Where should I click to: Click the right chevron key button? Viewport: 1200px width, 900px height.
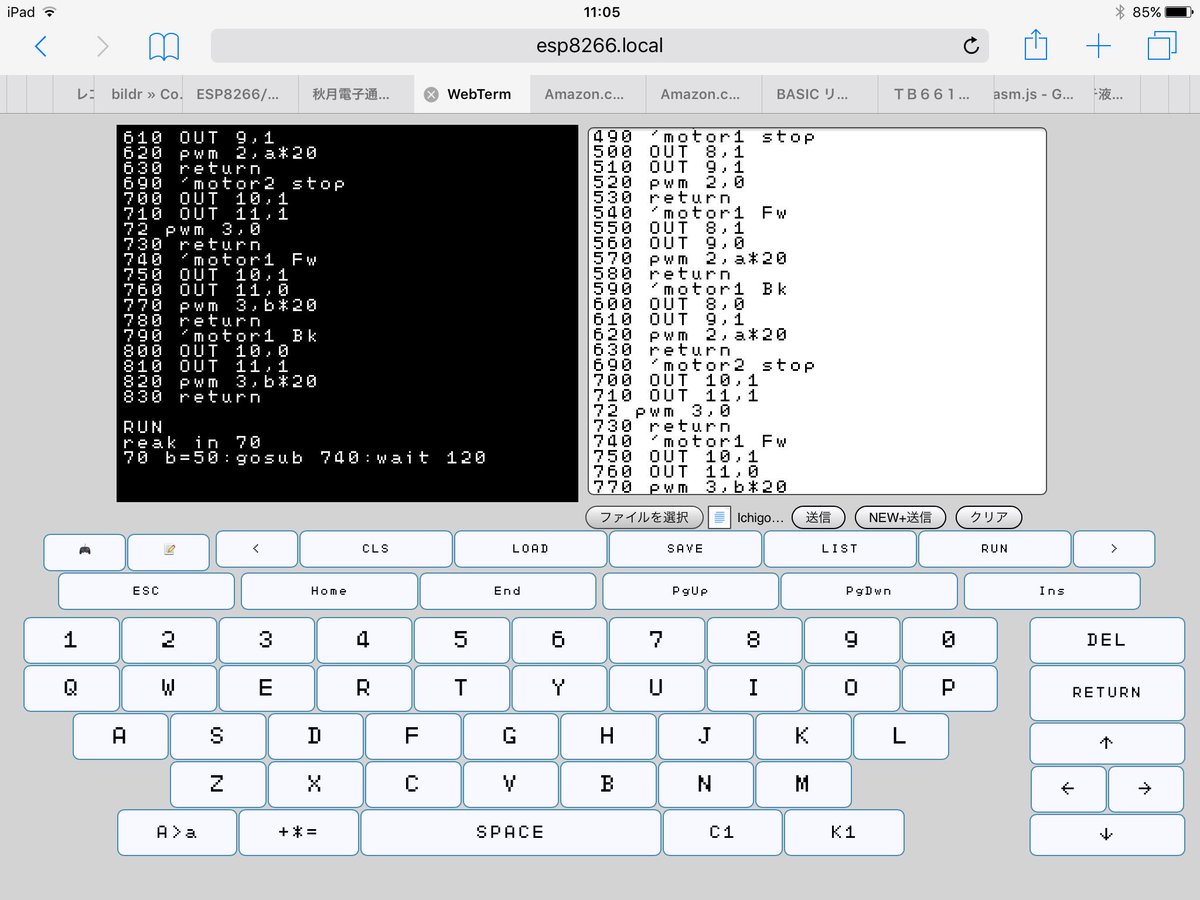tap(1114, 549)
